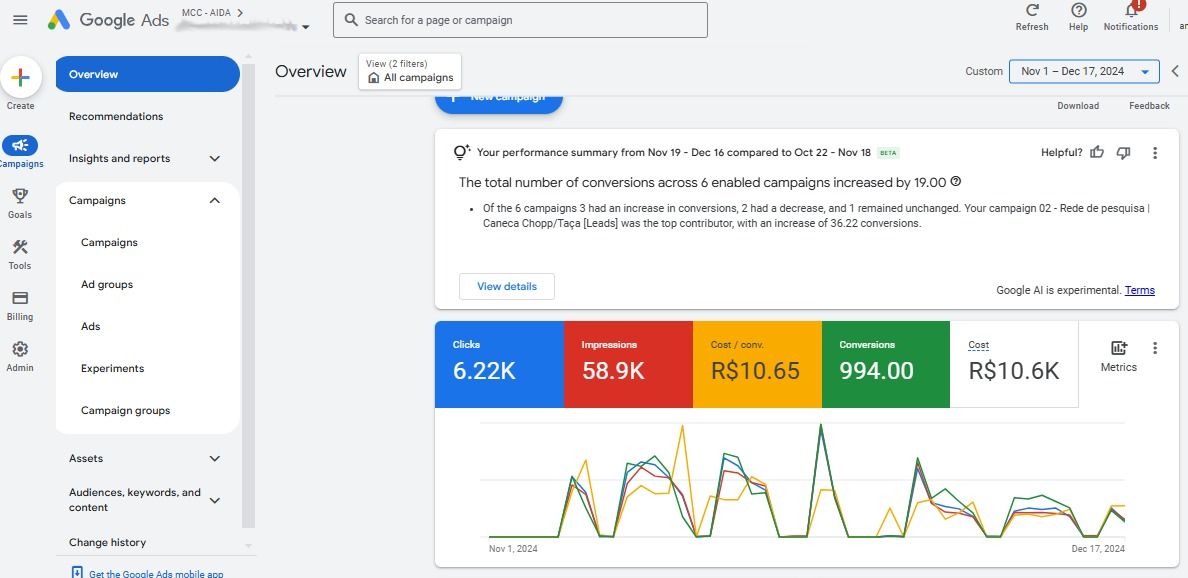Select the blue Clicks scorecard
The image size is (1188, 578).
tap(499, 364)
